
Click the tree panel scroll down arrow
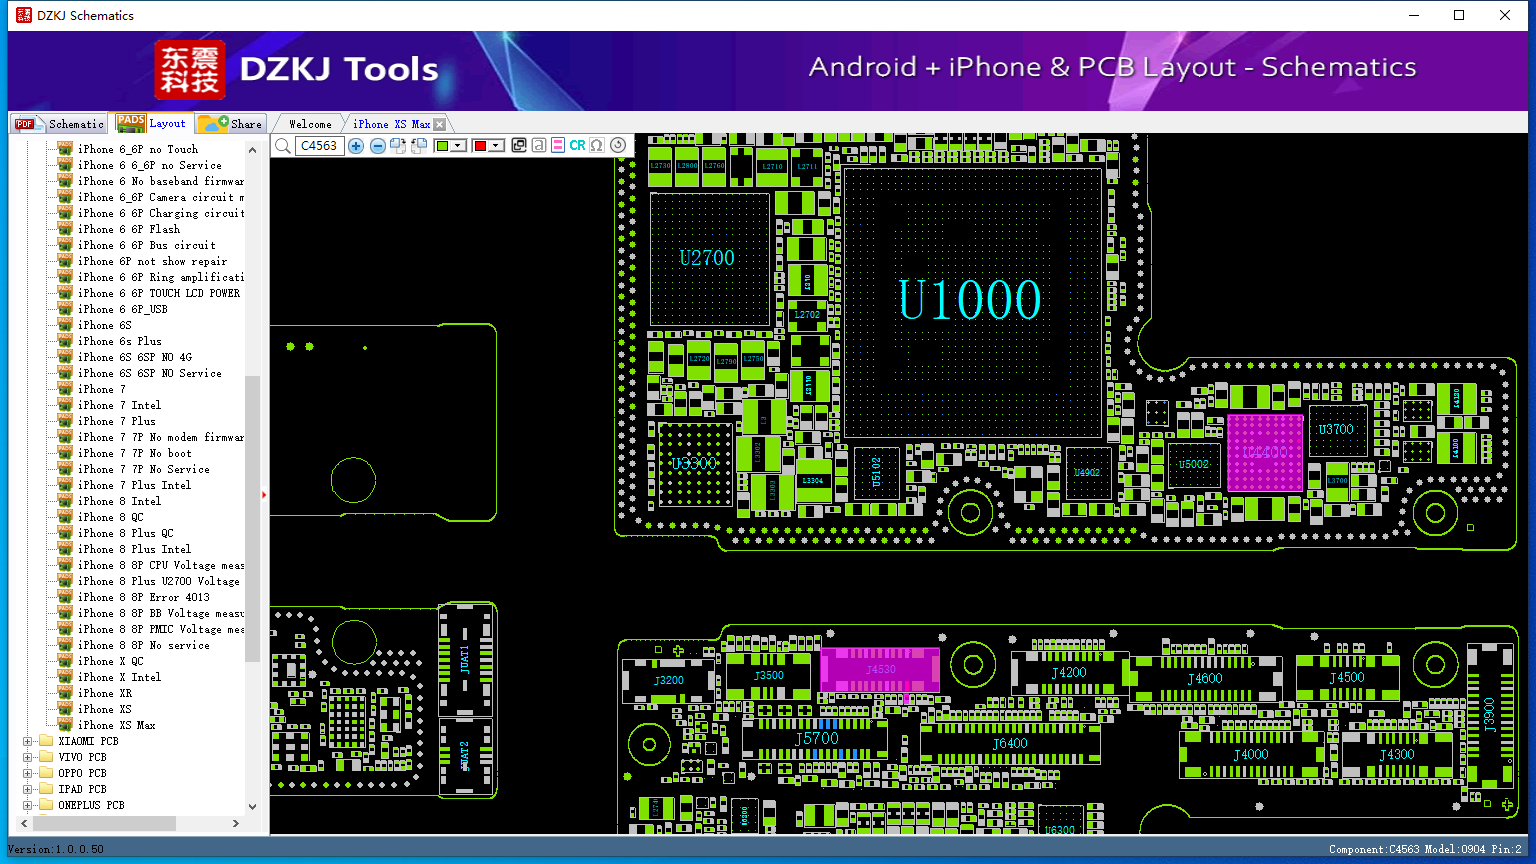click(x=252, y=806)
